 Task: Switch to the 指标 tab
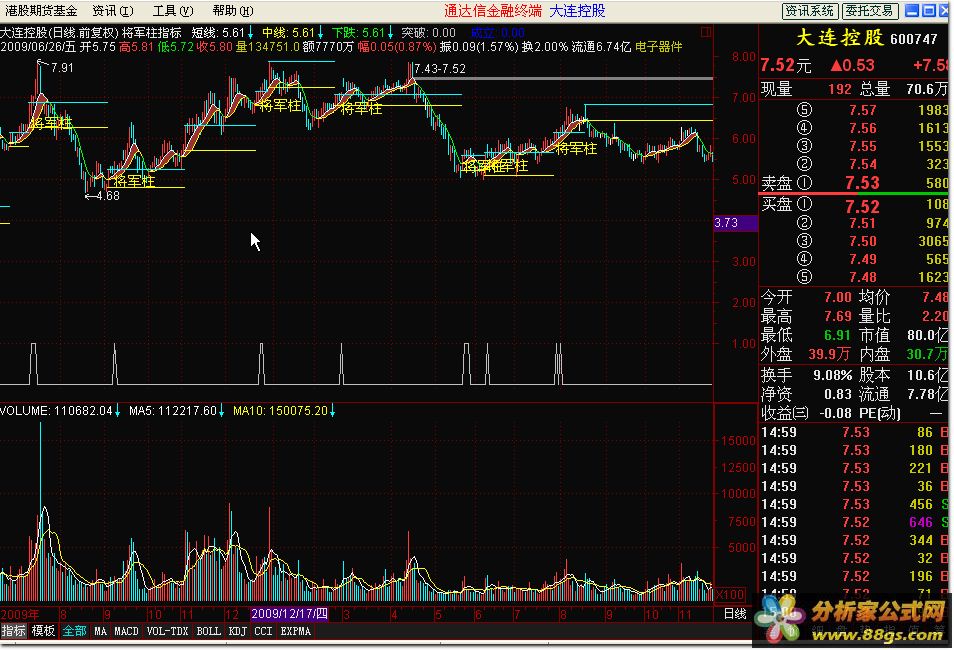(x=13, y=631)
